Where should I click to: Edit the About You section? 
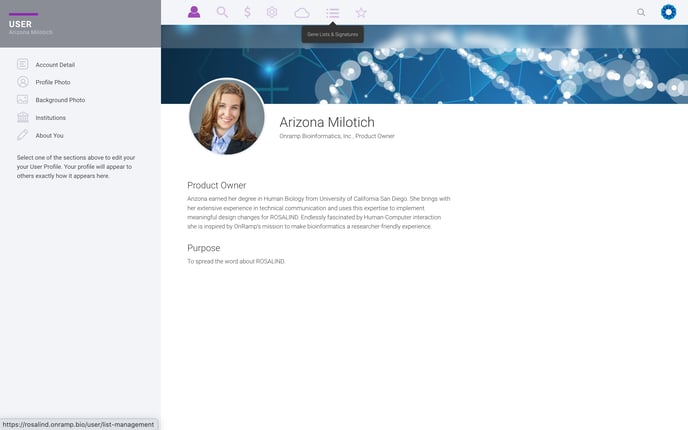50,136
